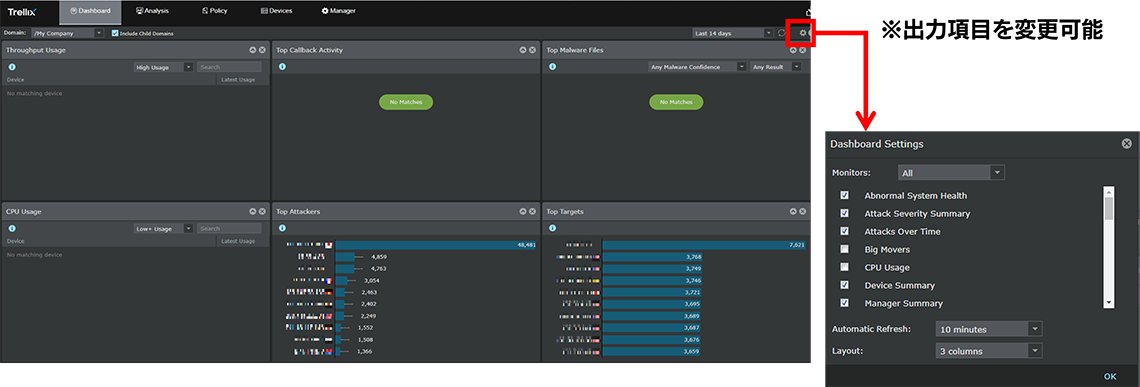Image resolution: width=1140 pixels, height=387 pixels.
Task: Click Top Targets value 3,659
Action: tap(691, 351)
